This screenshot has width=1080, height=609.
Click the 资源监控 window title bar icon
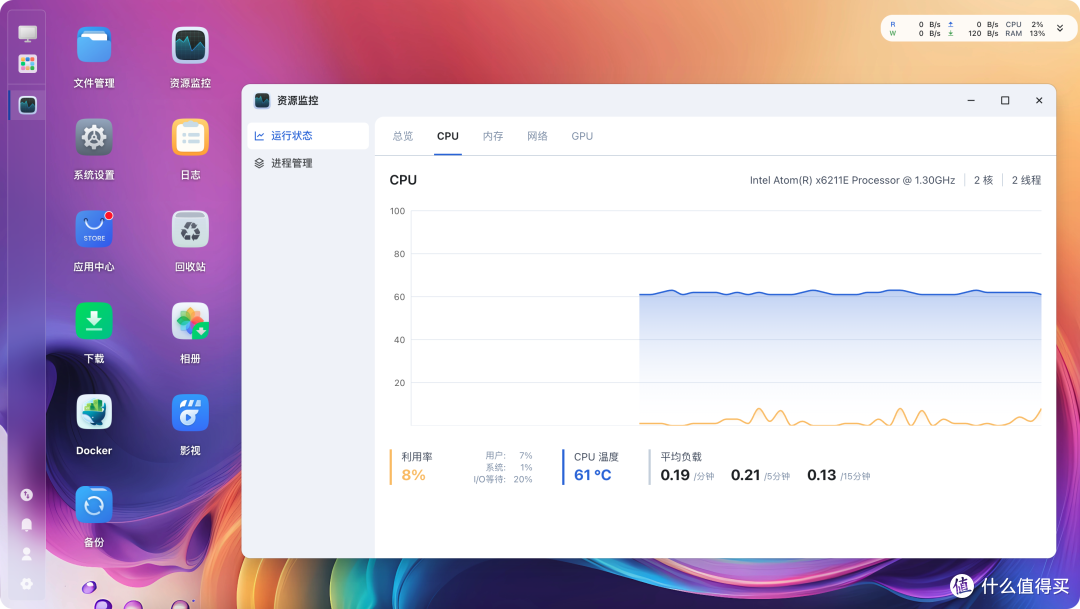[x=262, y=101]
